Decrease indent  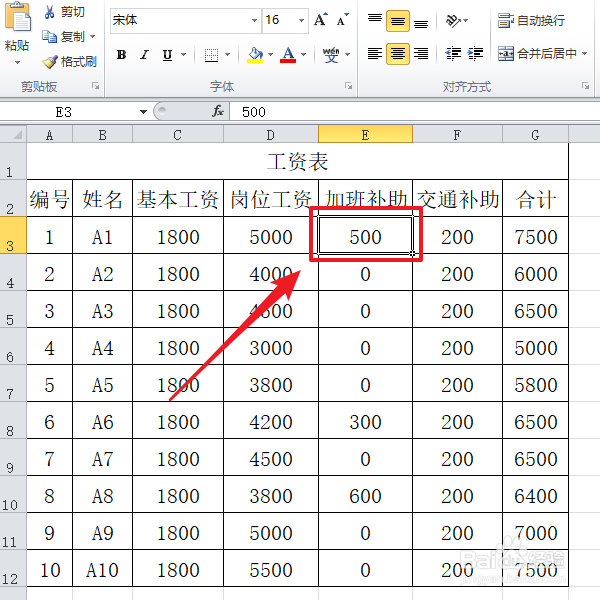tap(453, 54)
